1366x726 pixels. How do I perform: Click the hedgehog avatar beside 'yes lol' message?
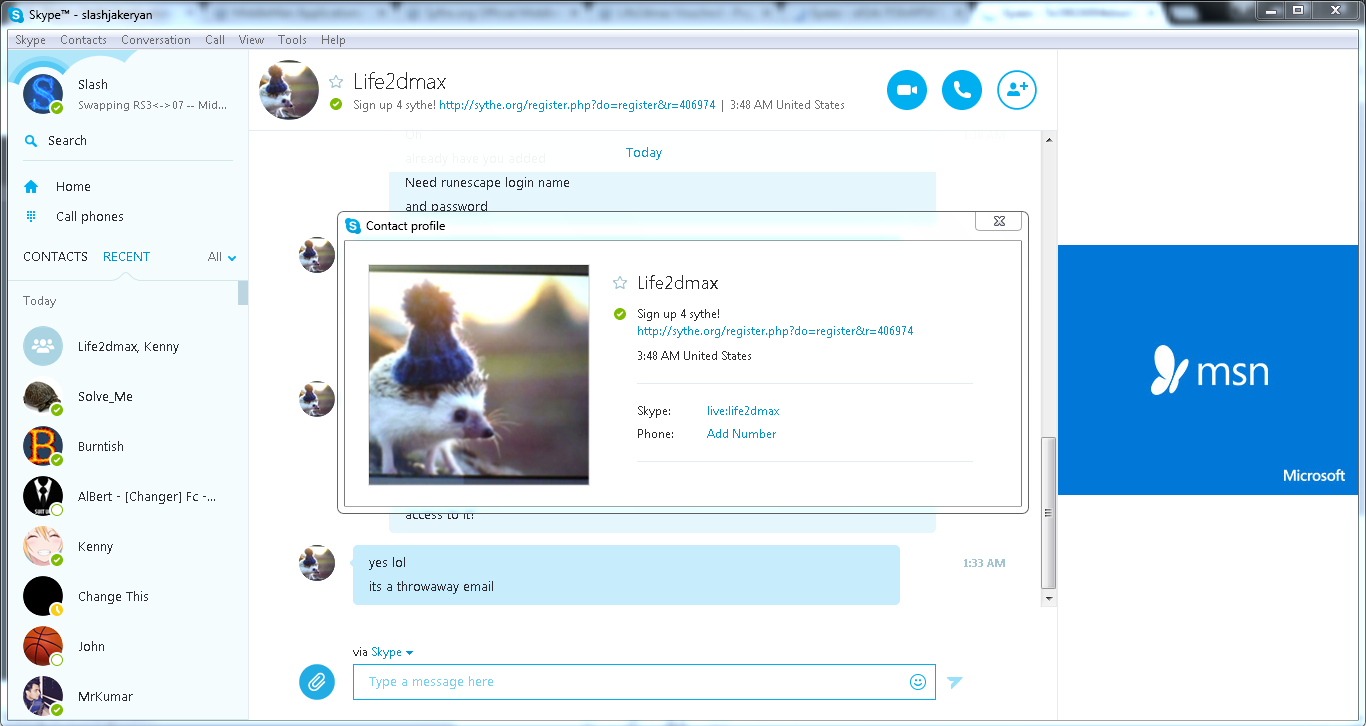coord(317,563)
